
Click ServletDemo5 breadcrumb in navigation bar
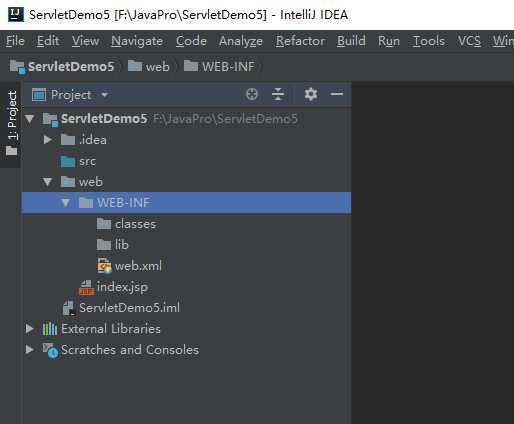point(62,66)
